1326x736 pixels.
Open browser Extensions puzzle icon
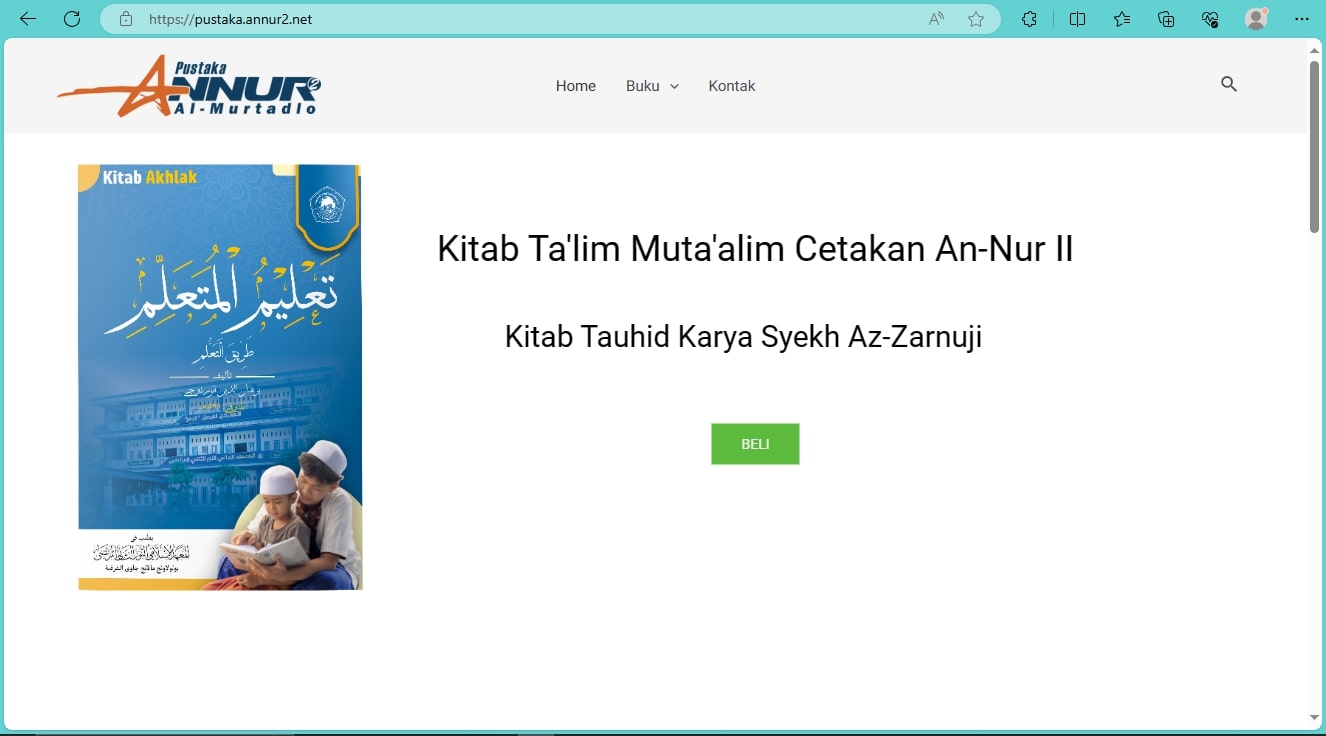point(1029,19)
